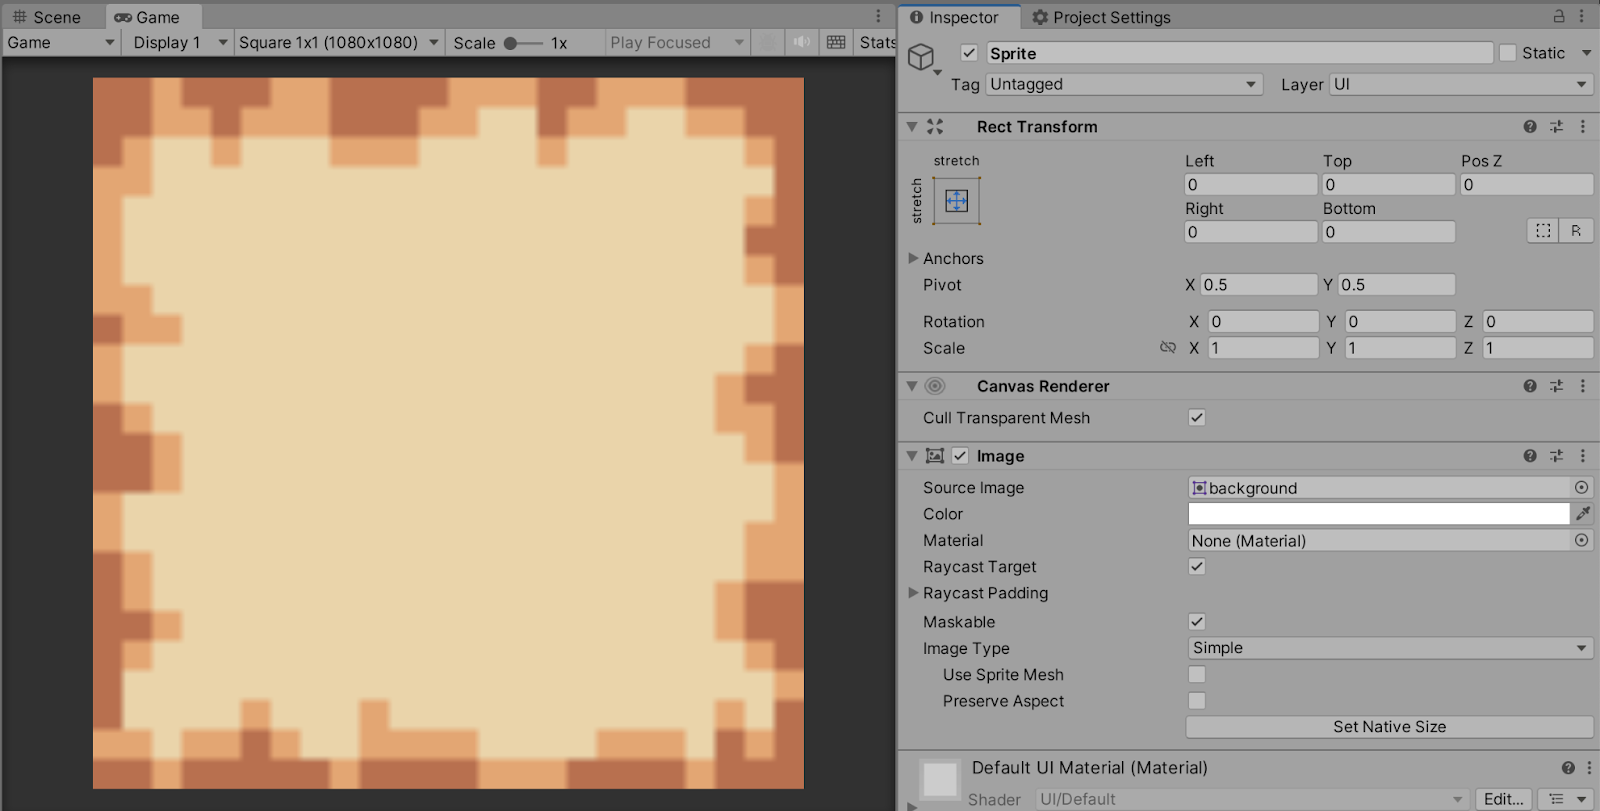Switch to the Scene tab
Image resolution: width=1600 pixels, height=811 pixels.
pyautogui.click(x=47, y=17)
